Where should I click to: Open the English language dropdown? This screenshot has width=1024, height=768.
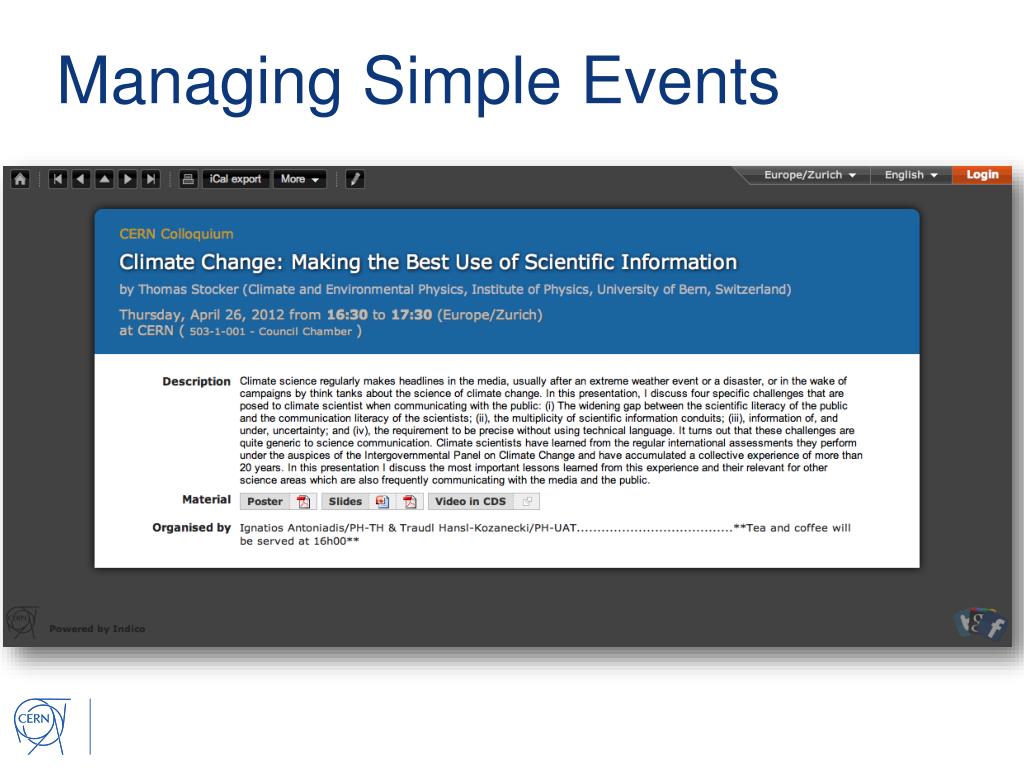coord(911,175)
